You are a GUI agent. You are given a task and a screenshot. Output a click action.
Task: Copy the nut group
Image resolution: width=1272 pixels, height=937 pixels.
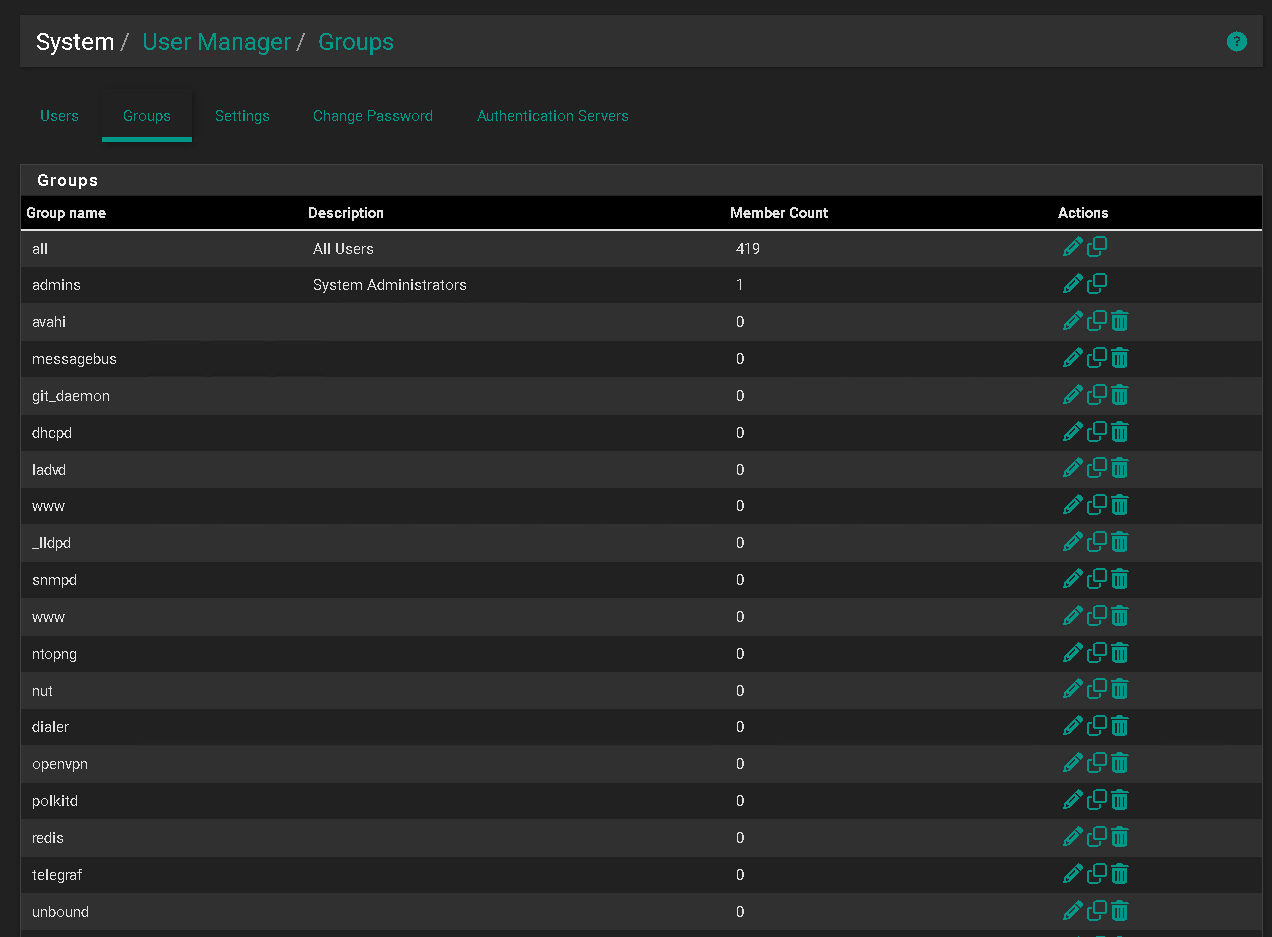pyautogui.click(x=1097, y=689)
